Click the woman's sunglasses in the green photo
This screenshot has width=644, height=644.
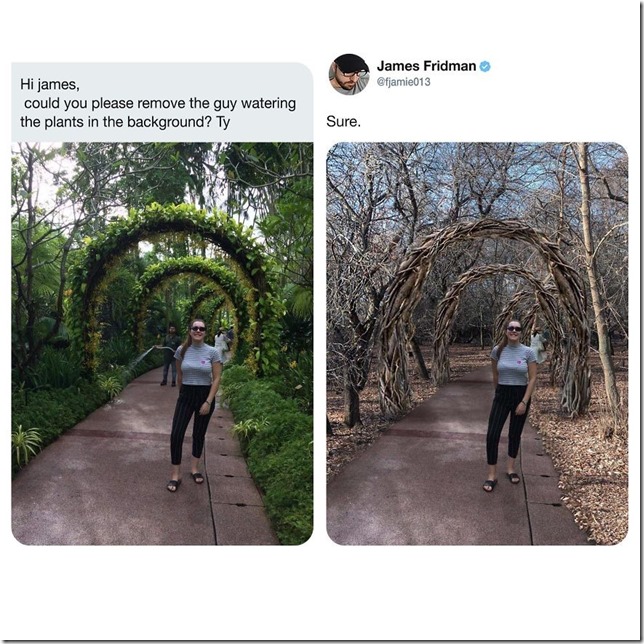(197, 329)
